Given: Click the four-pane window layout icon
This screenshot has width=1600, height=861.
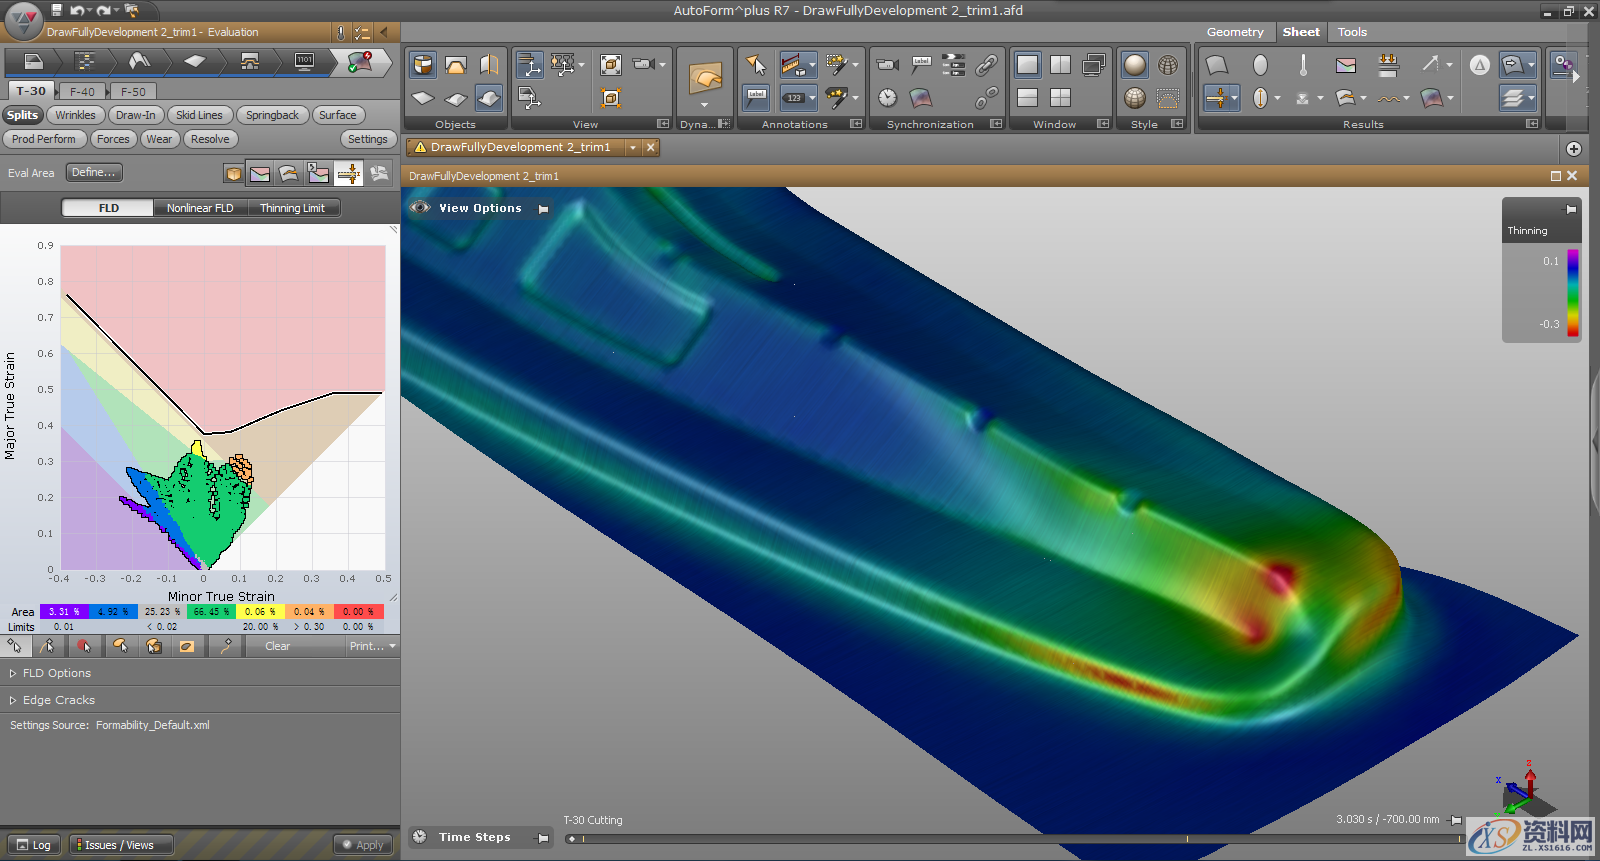Looking at the screenshot, I should (x=1060, y=97).
